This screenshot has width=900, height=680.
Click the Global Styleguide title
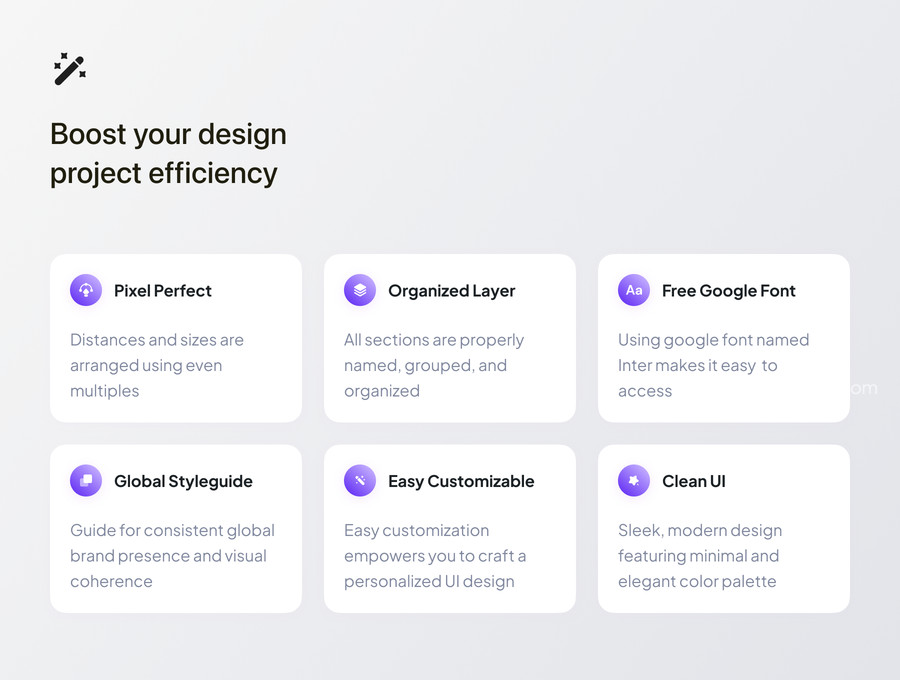[183, 481]
